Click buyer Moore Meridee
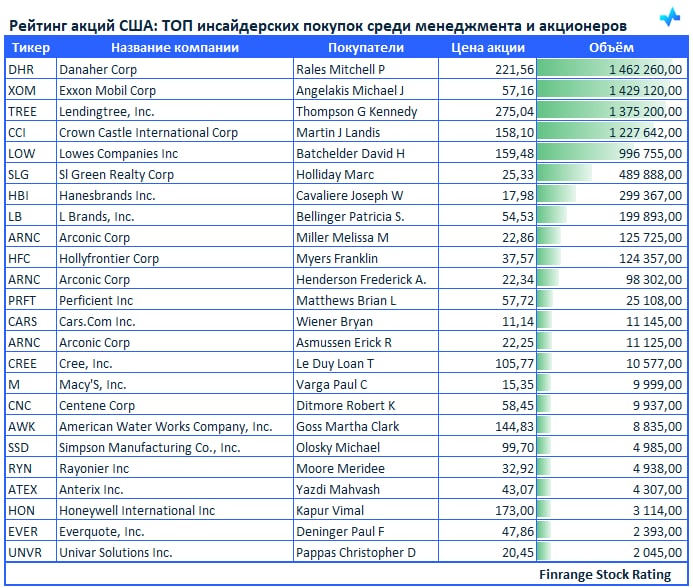The width and height of the screenshot is (693, 588). click(x=366, y=468)
